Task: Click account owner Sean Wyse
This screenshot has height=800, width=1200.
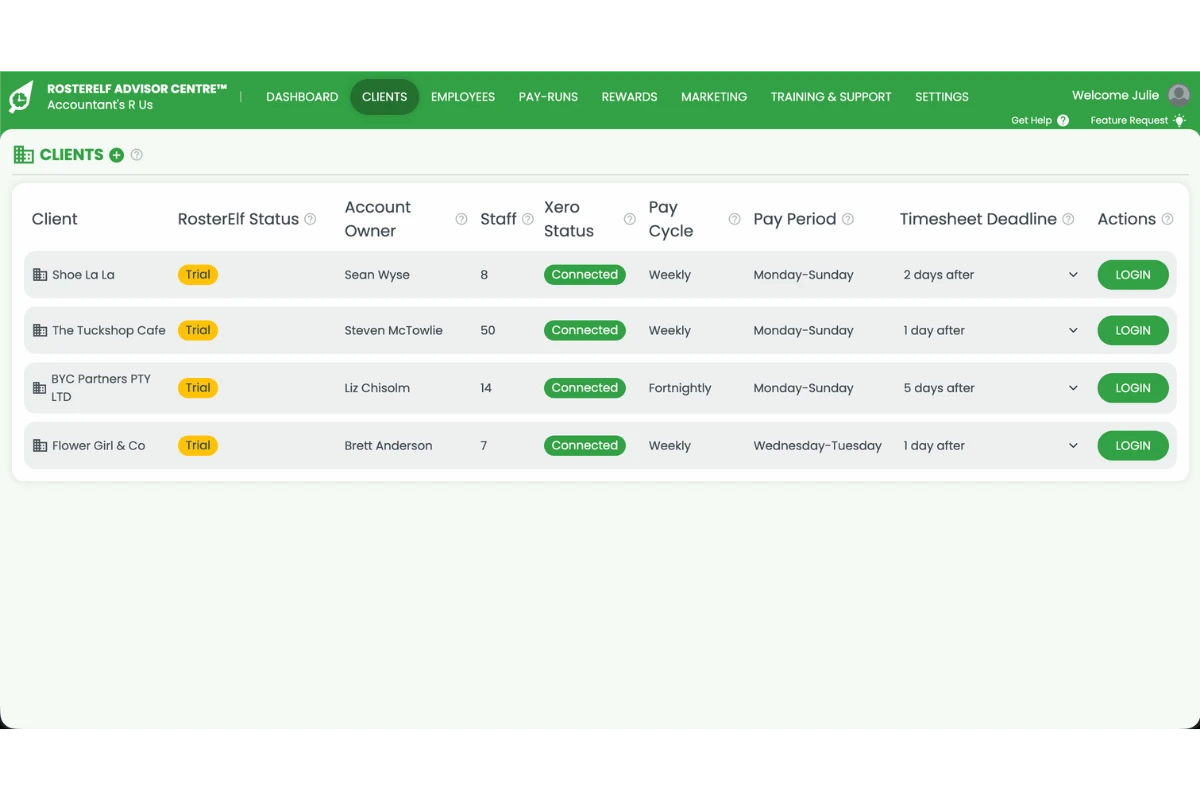Action: tap(377, 275)
